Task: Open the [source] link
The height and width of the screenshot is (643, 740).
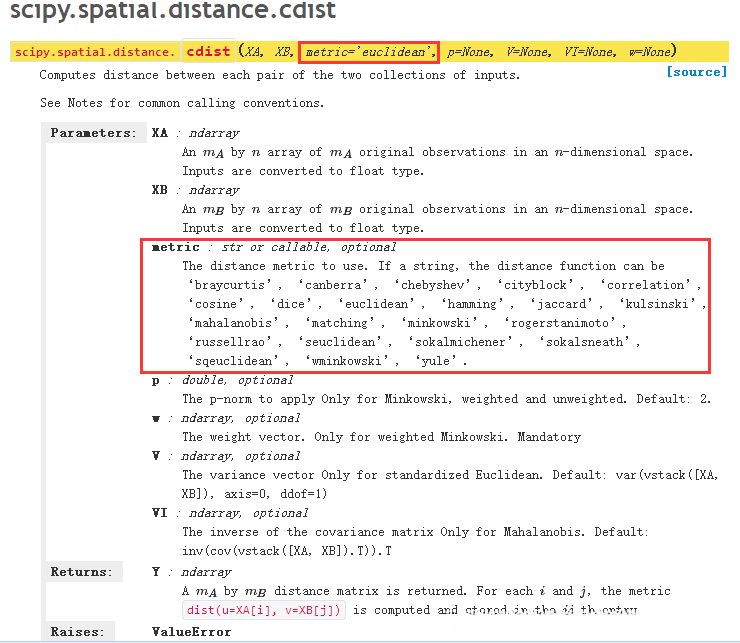Action: pos(697,72)
